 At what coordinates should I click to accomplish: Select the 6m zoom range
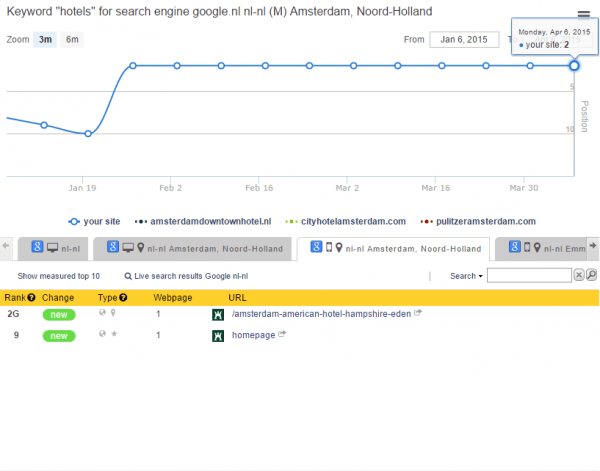tap(73, 40)
